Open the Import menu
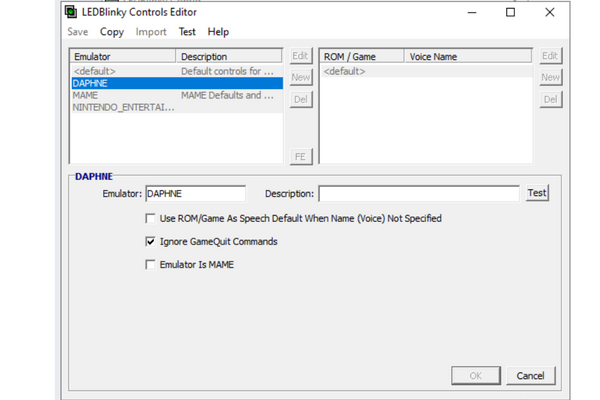The image size is (600, 400). click(x=151, y=32)
